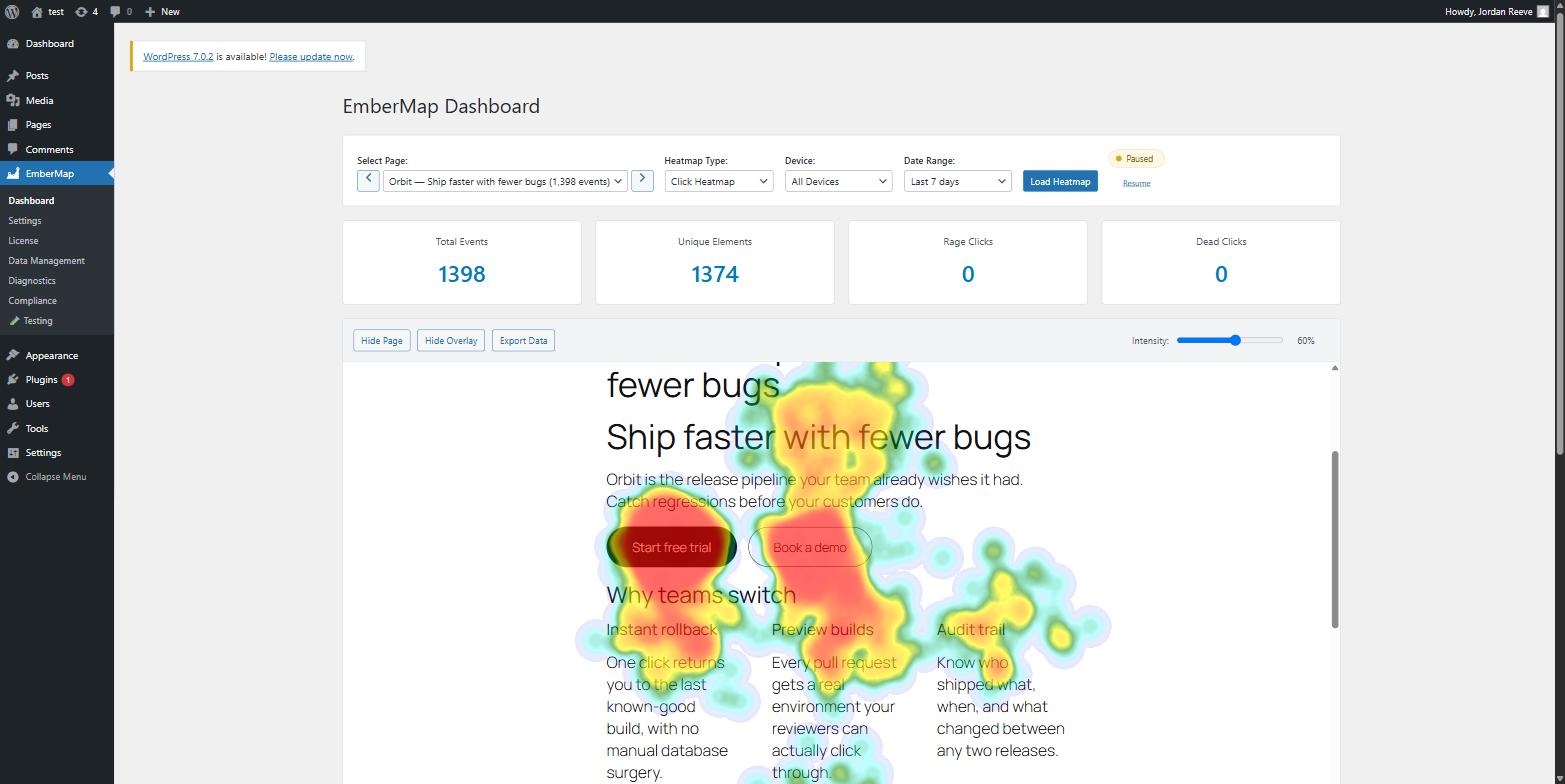Viewport: 1565px width, 784px height.
Task: Open the updates icon showing 4
Action: (x=81, y=12)
